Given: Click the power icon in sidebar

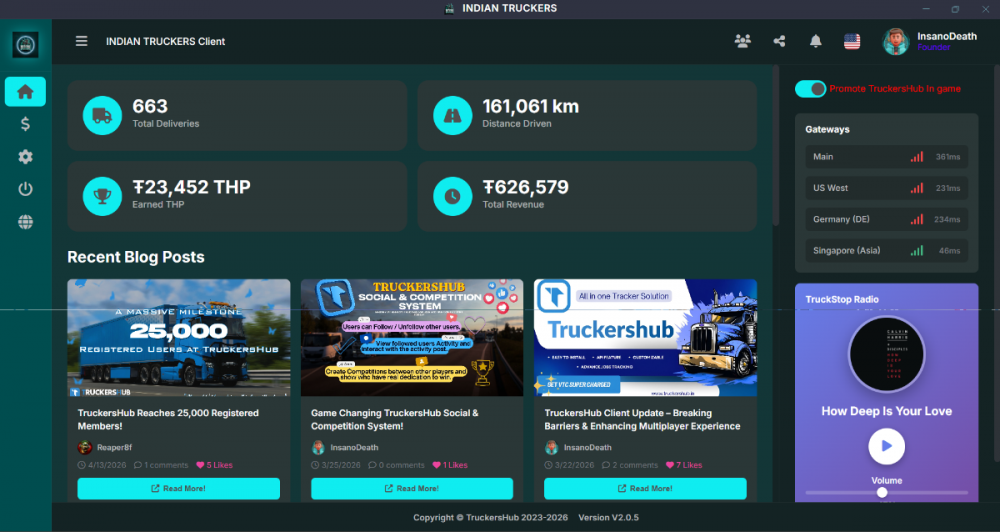Looking at the screenshot, I should [26, 189].
